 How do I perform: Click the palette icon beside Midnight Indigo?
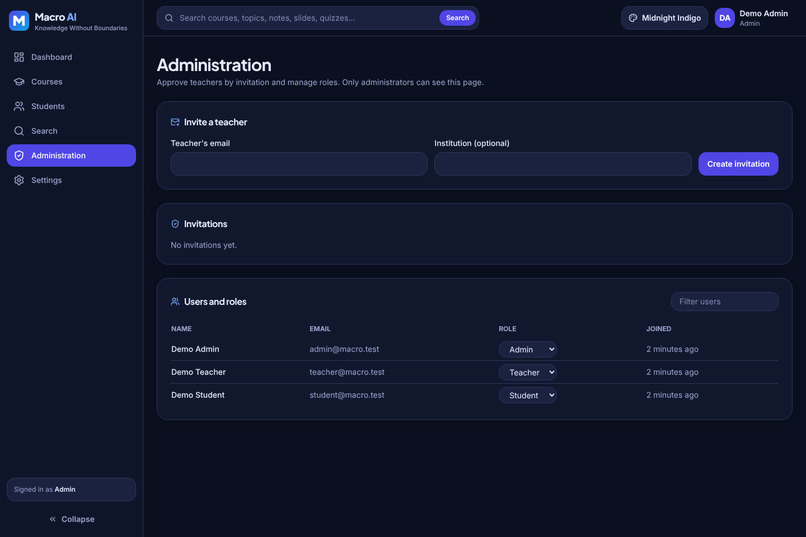633,18
